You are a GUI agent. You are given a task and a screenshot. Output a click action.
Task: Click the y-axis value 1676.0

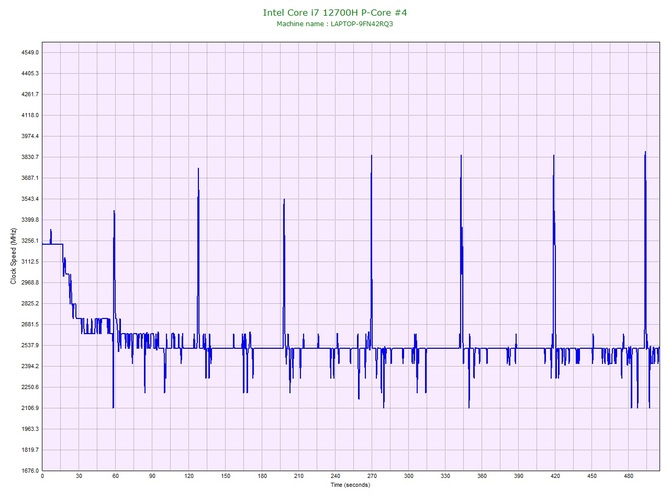30,471
